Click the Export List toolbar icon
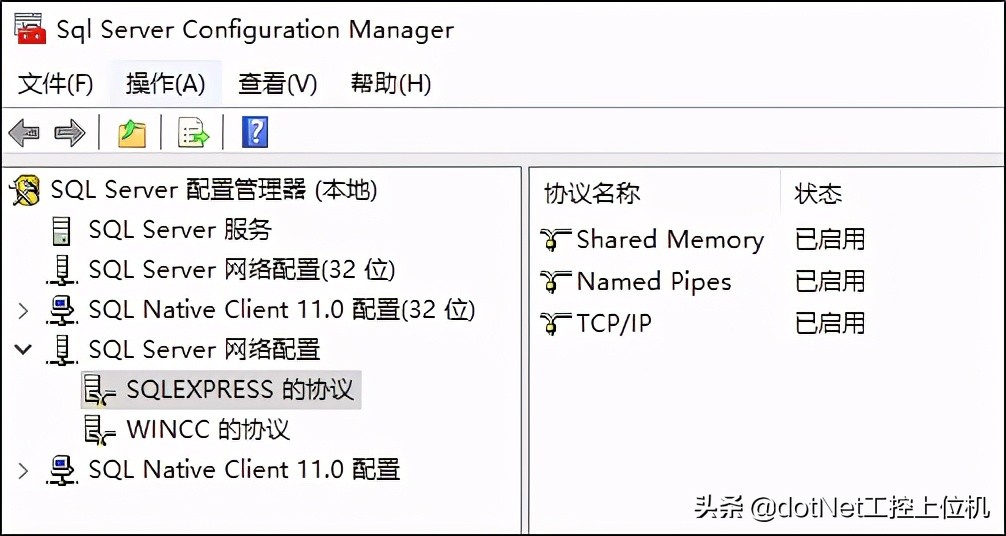Image resolution: width=1006 pixels, height=536 pixels. click(x=193, y=132)
